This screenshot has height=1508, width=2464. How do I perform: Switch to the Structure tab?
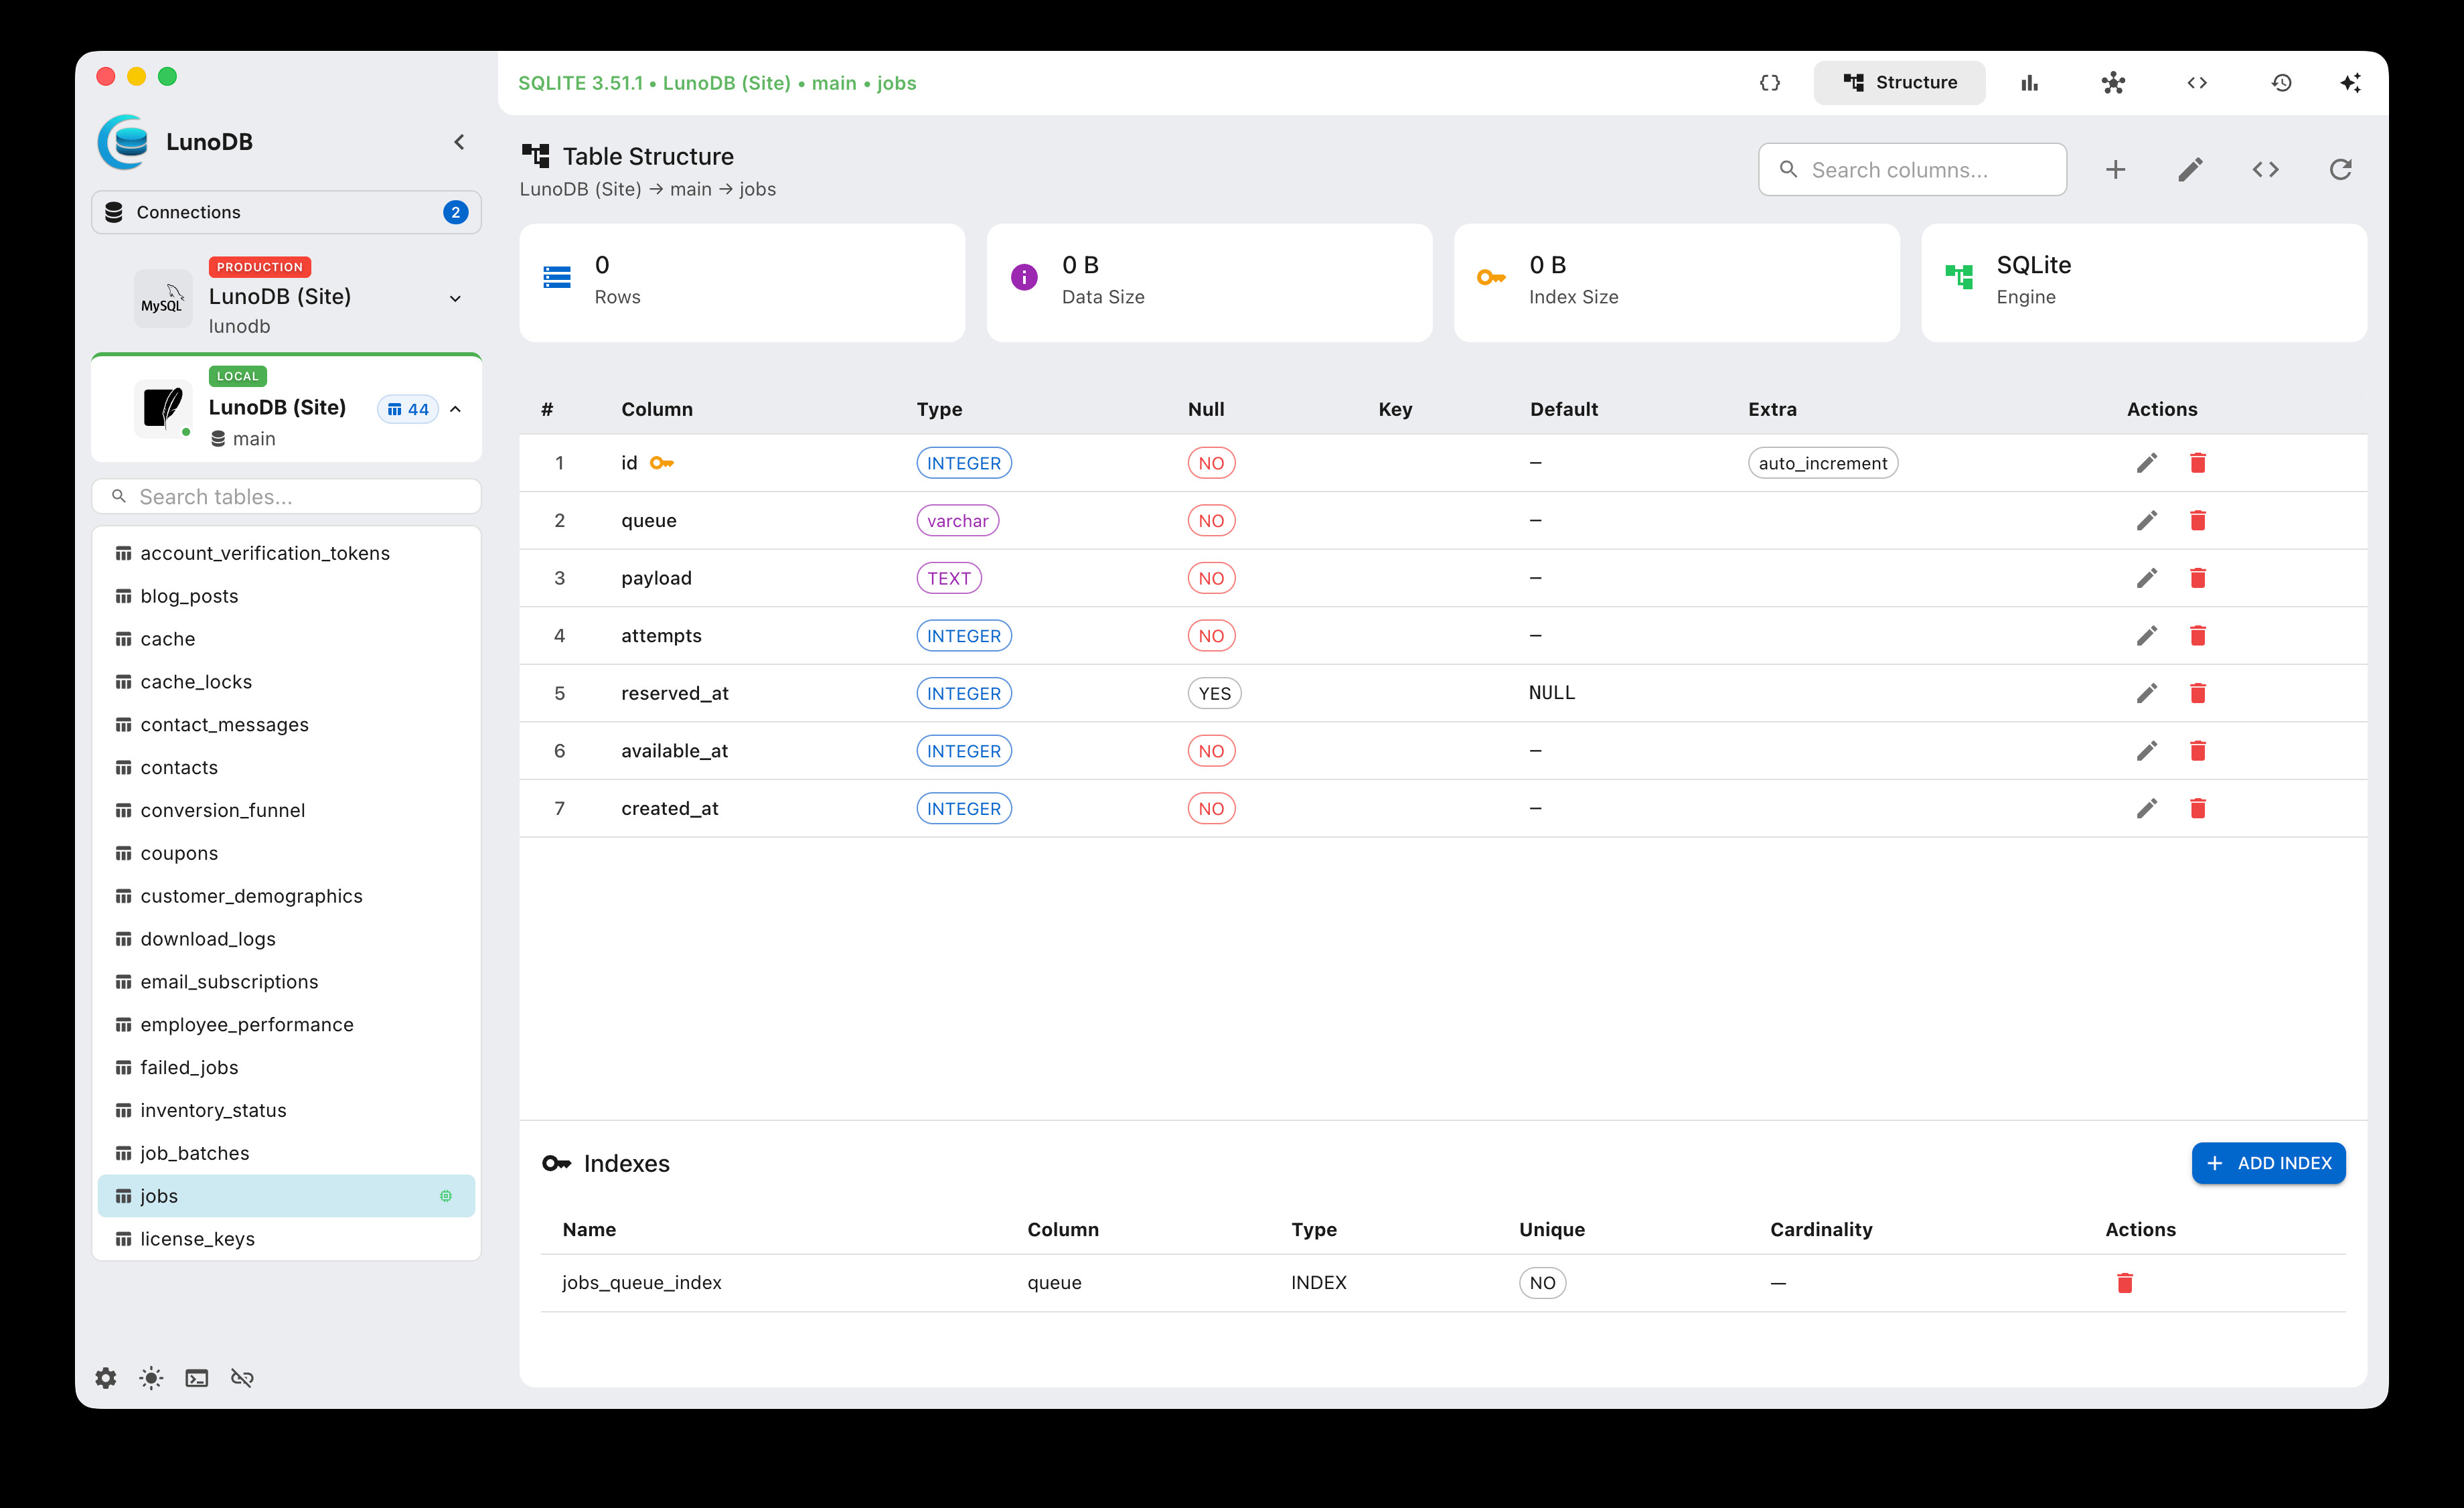click(x=1899, y=83)
